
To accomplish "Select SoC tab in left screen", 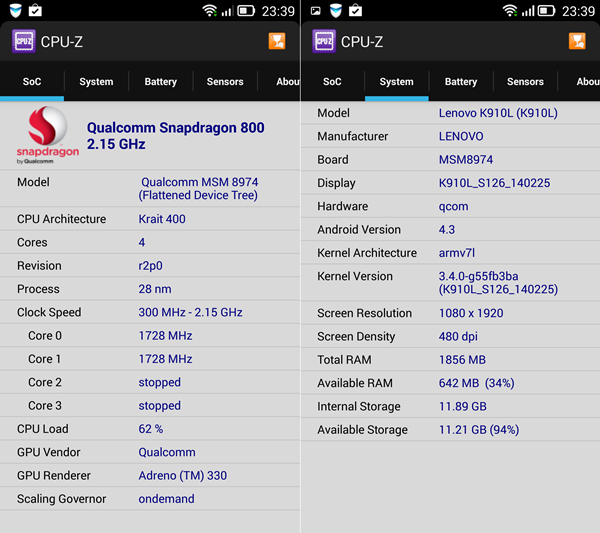I will coord(32,81).
